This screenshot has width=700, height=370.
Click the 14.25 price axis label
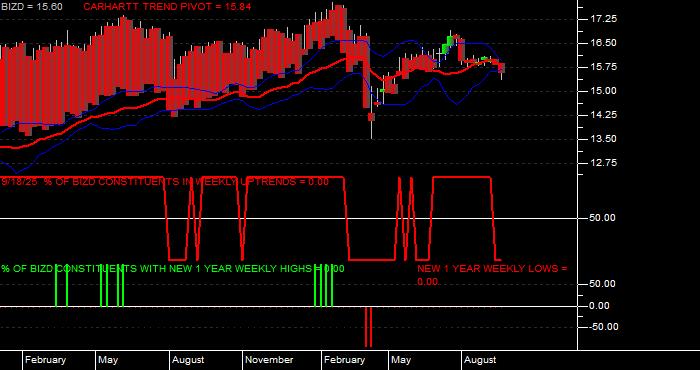[603, 115]
